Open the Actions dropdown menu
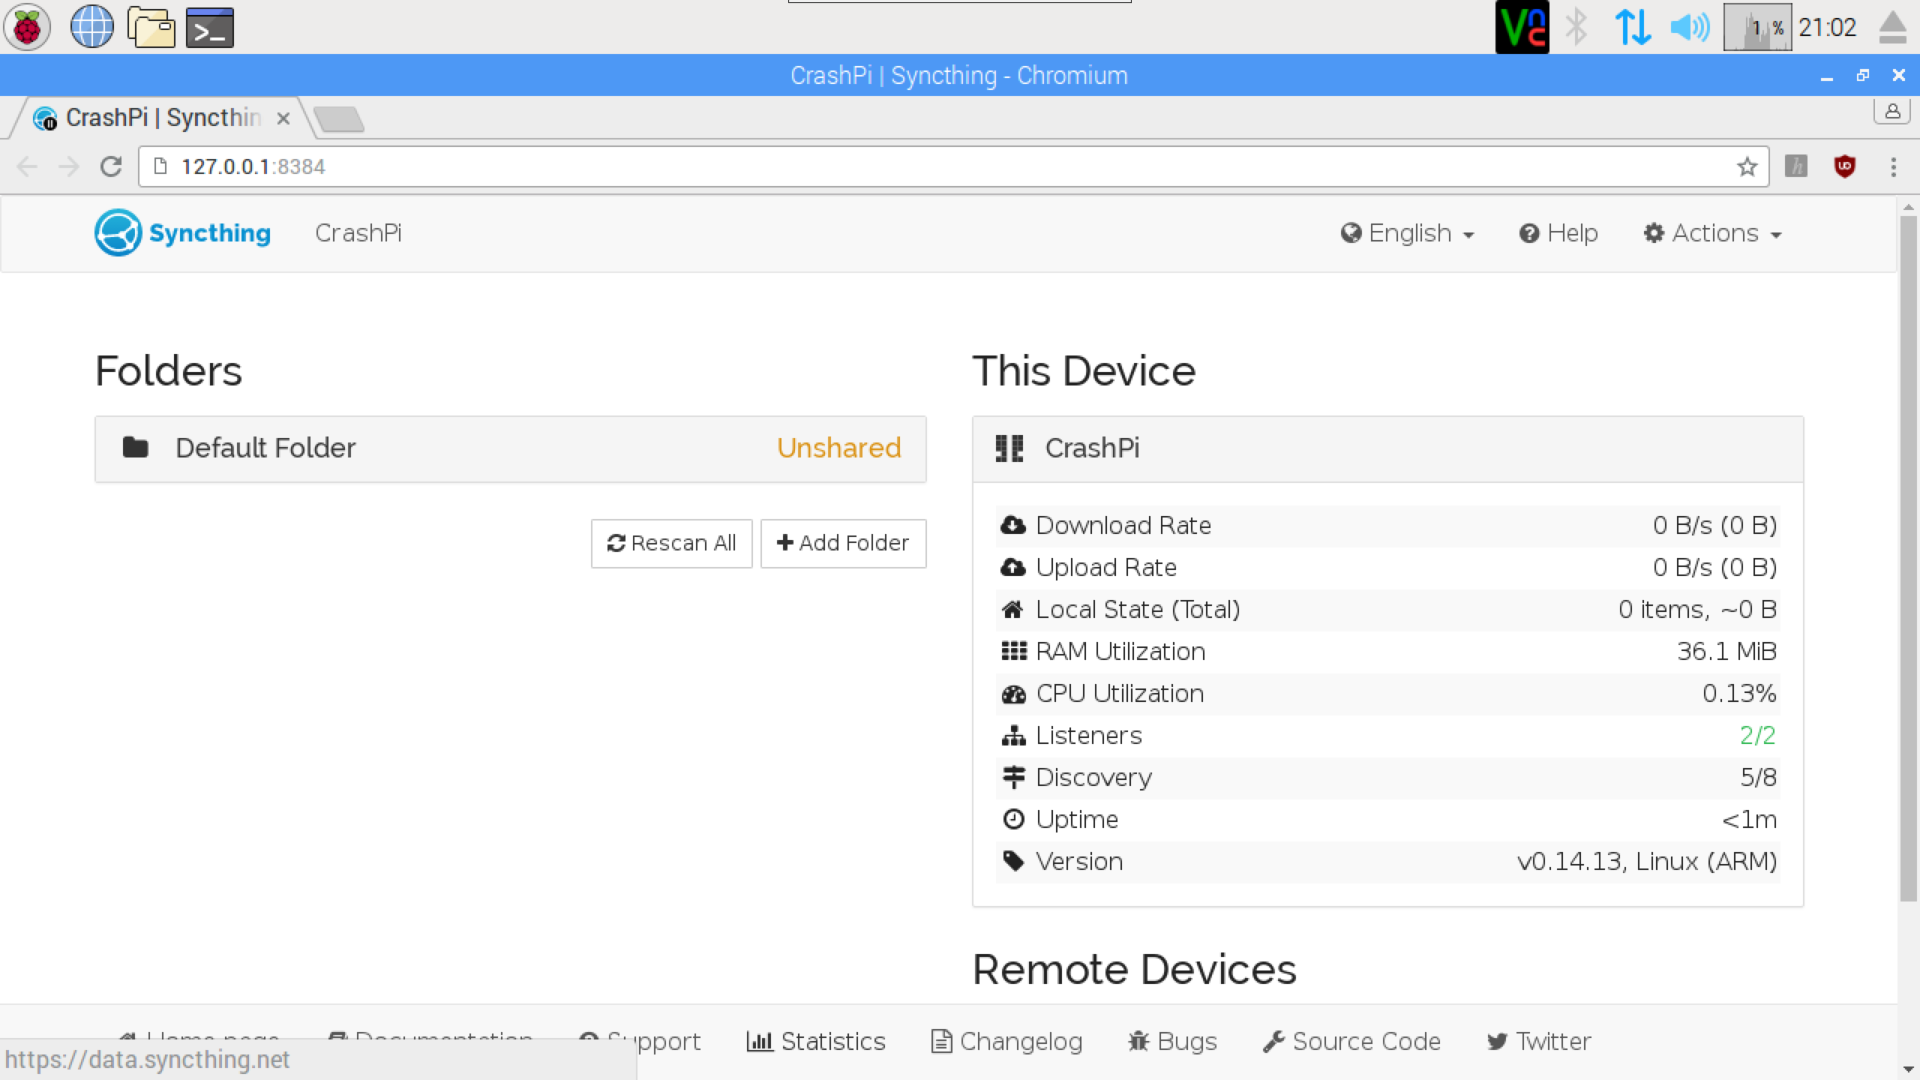Screen dimensions: 1920x1080 (1713, 234)
